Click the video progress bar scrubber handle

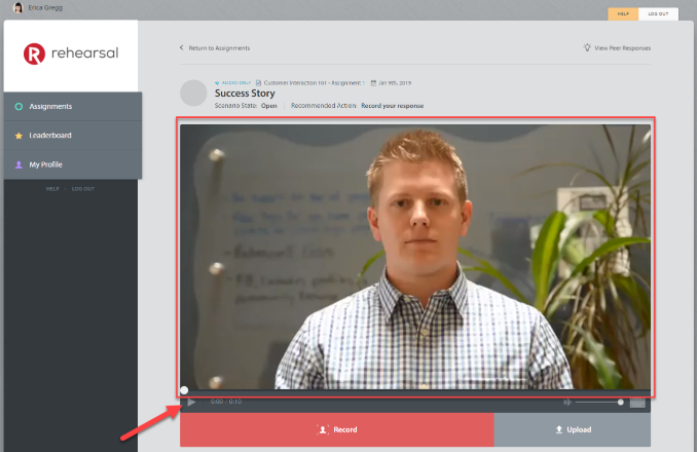click(x=184, y=391)
